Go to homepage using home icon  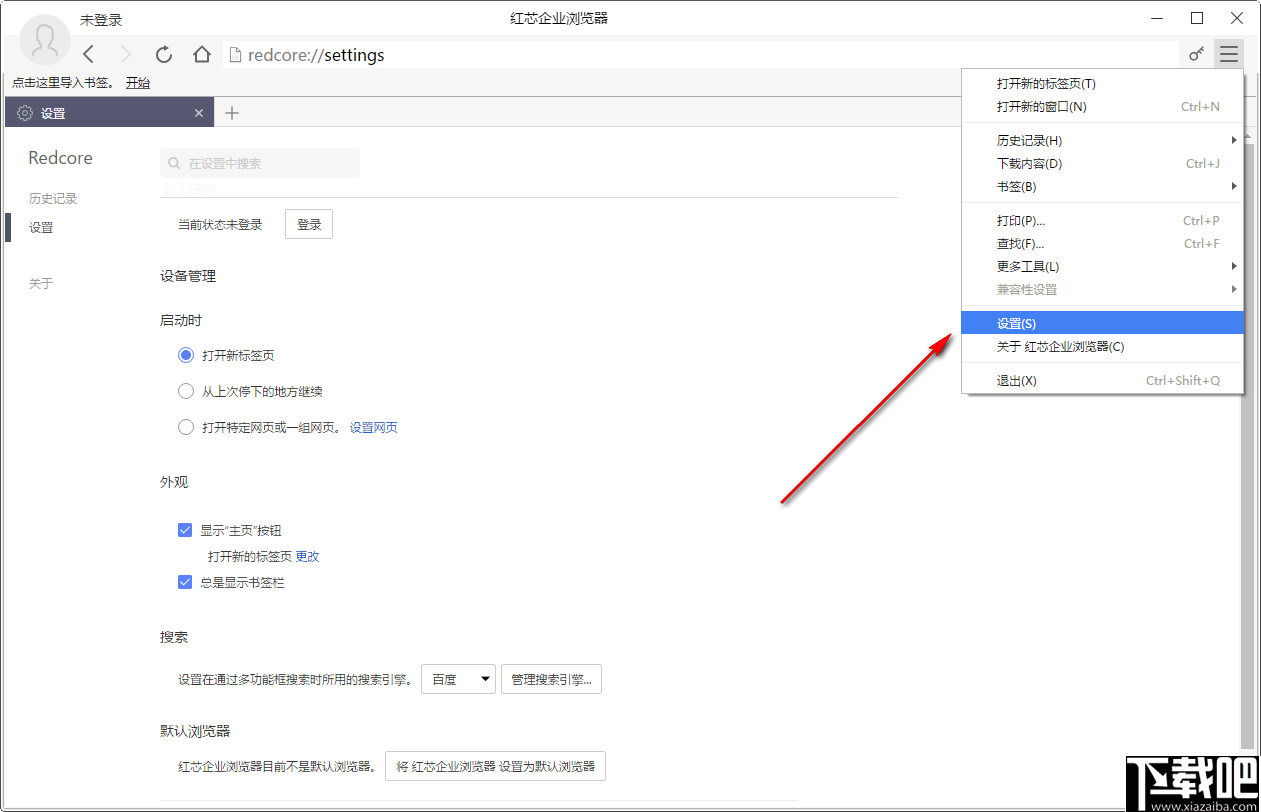tap(201, 54)
